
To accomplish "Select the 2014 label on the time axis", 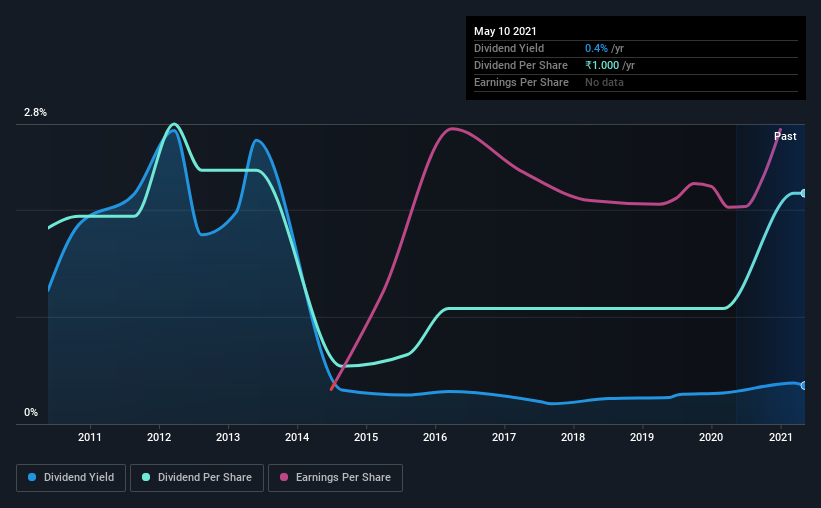I will click(x=297, y=437).
